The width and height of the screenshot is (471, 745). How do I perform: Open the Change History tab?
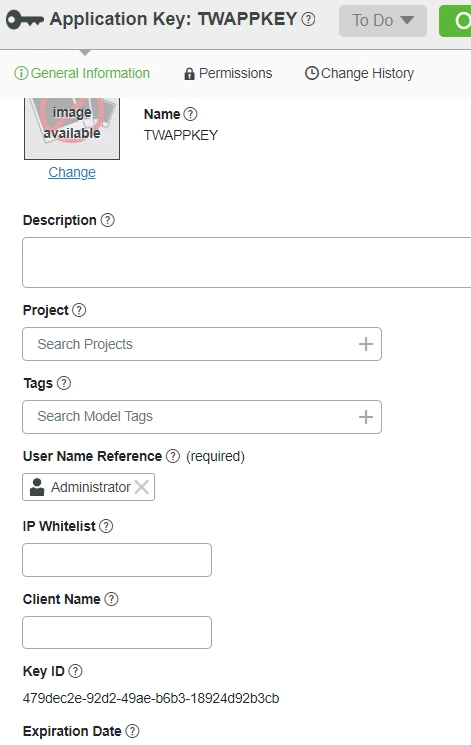tap(359, 74)
